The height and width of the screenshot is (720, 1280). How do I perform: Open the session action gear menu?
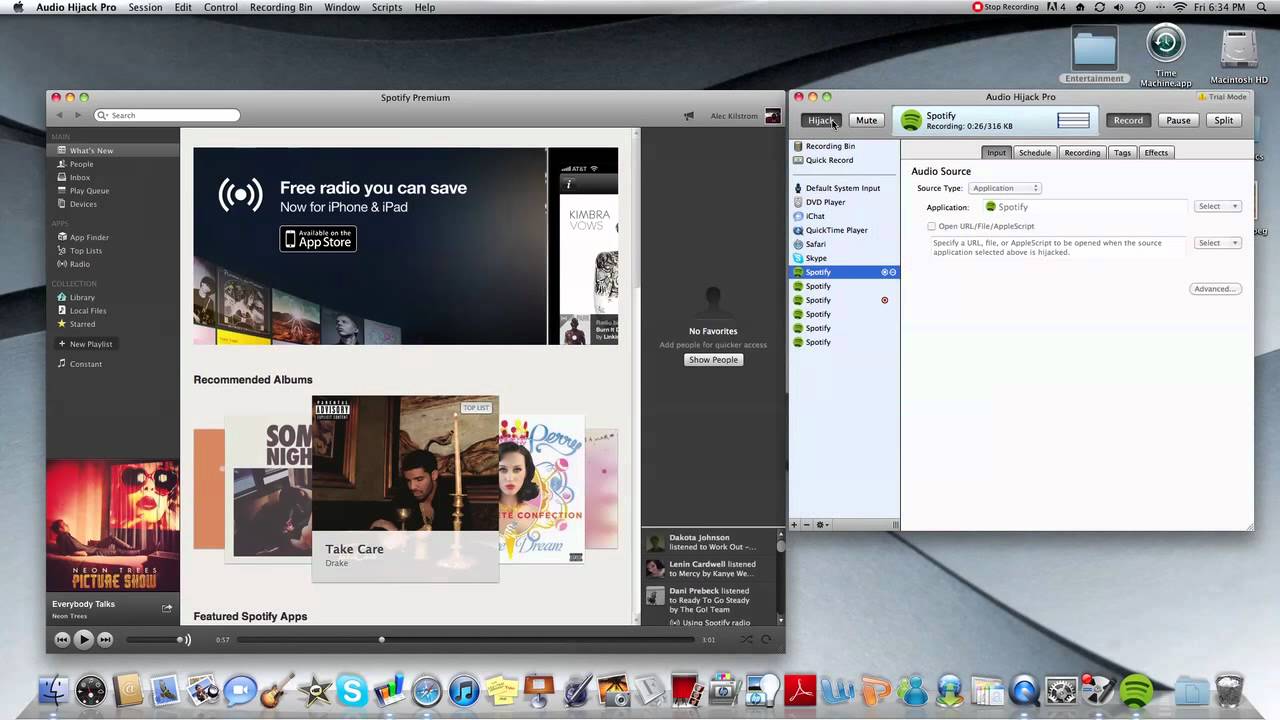coord(821,525)
